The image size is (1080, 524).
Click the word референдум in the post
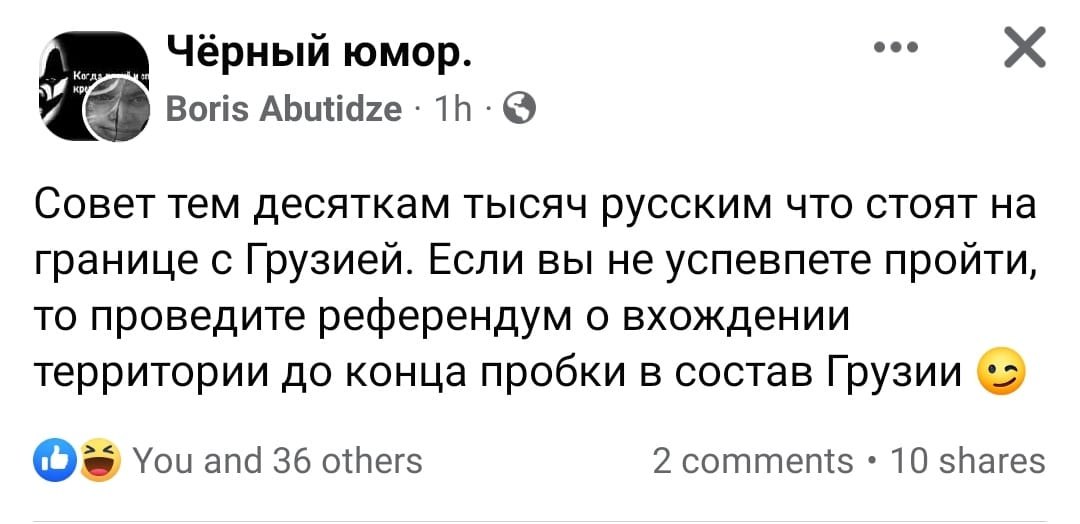tap(438, 318)
